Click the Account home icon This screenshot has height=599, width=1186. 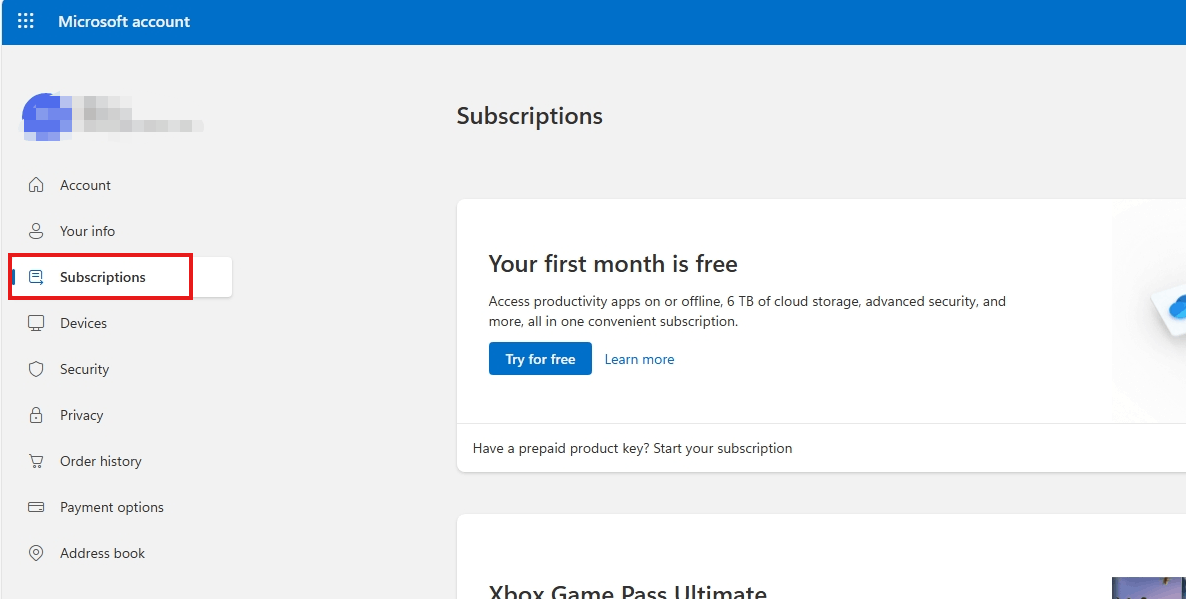(36, 185)
